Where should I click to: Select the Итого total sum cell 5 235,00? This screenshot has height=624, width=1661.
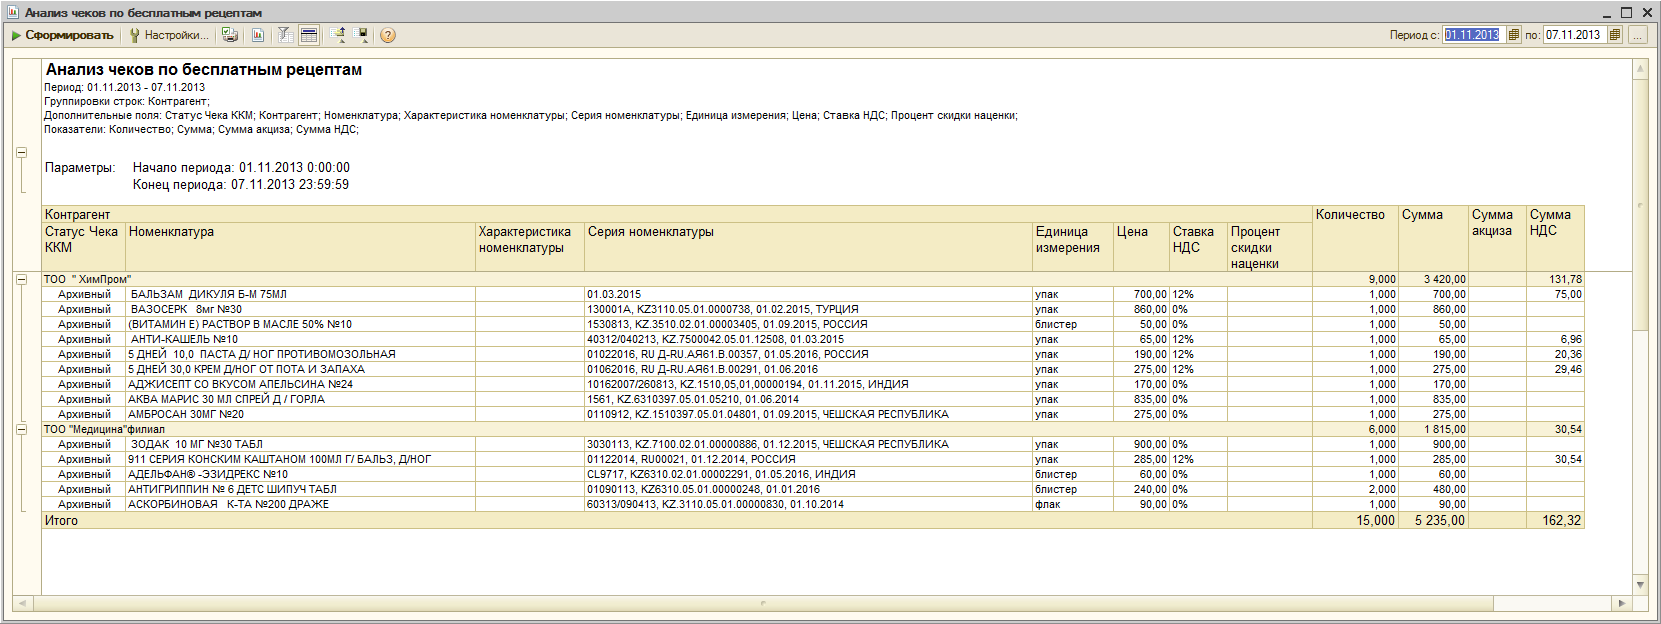coord(1439,521)
